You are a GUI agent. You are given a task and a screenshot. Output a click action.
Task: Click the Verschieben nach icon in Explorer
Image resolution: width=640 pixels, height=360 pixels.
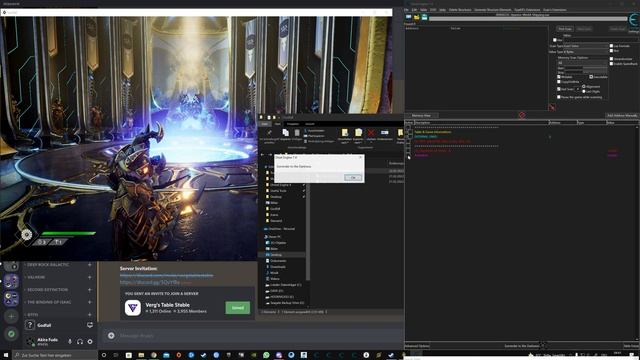pos(345,133)
